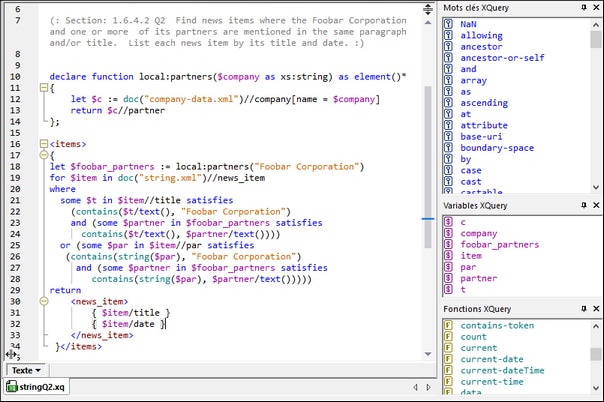Click the 'contains-token' function entry
This screenshot has width=604, height=402.
point(499,325)
